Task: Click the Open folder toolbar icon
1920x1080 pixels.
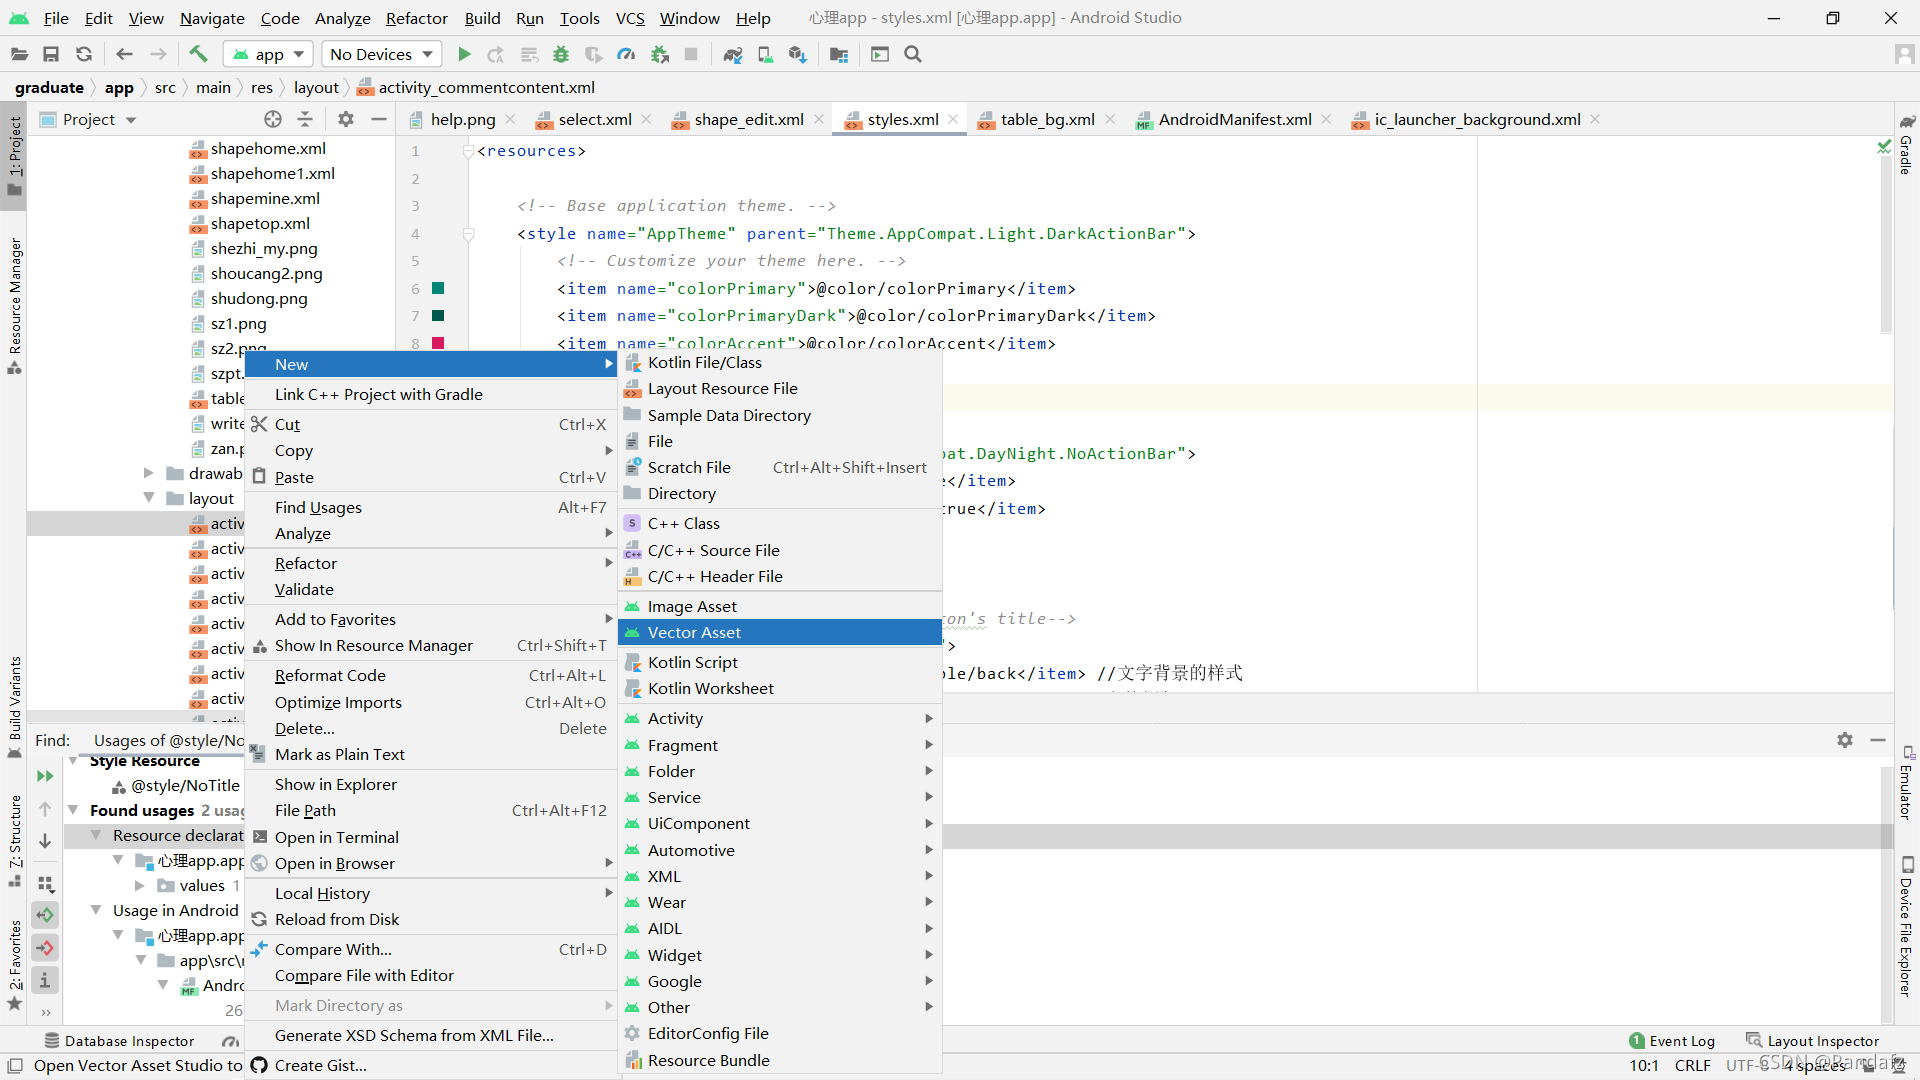Action: click(x=18, y=54)
